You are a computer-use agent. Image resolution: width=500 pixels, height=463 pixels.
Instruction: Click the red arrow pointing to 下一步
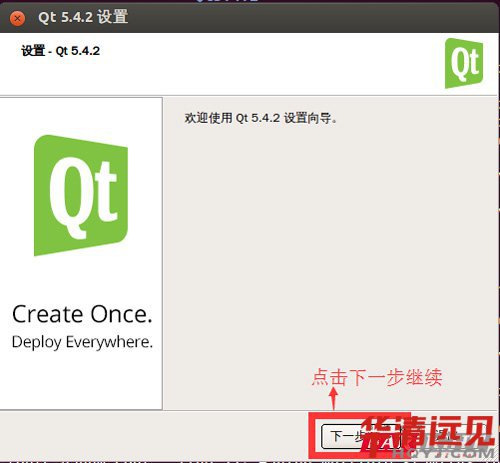333,399
